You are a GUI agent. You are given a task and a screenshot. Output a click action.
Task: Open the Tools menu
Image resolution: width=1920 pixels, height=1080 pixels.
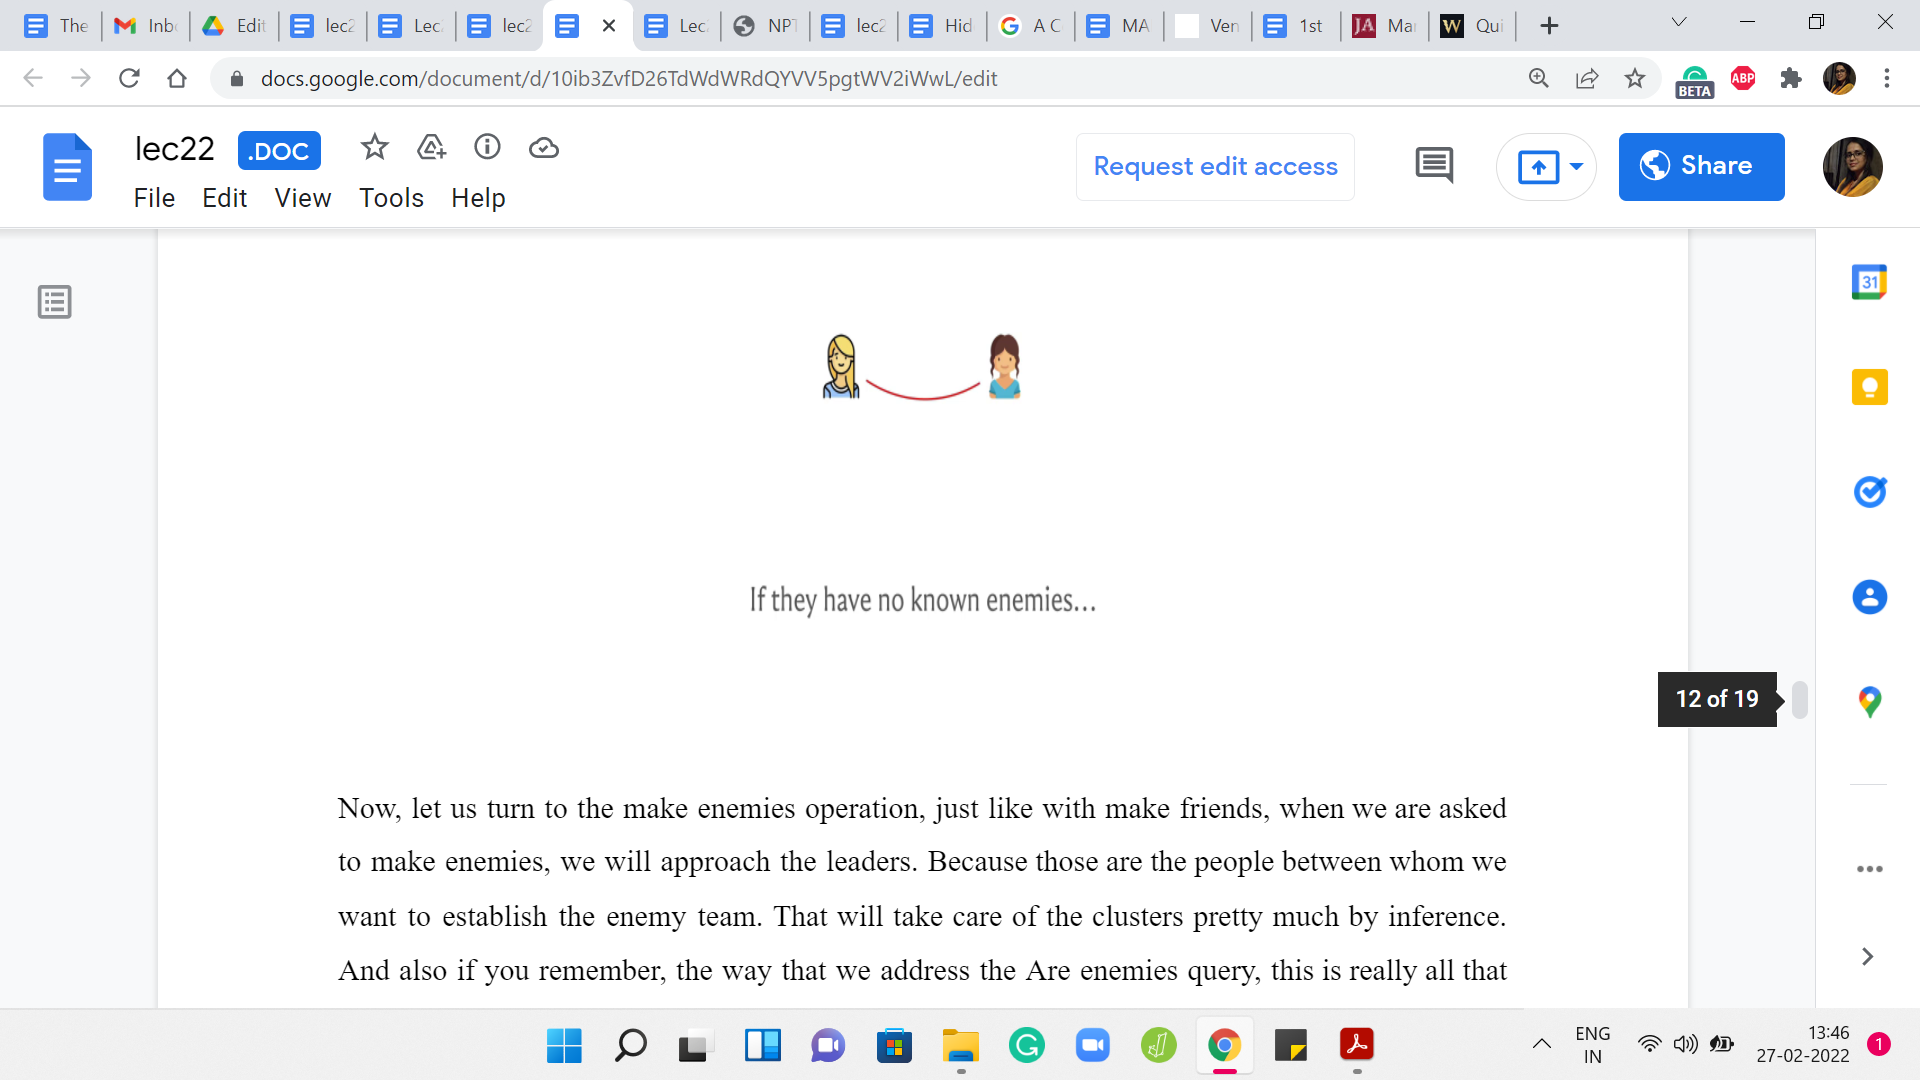pos(391,198)
